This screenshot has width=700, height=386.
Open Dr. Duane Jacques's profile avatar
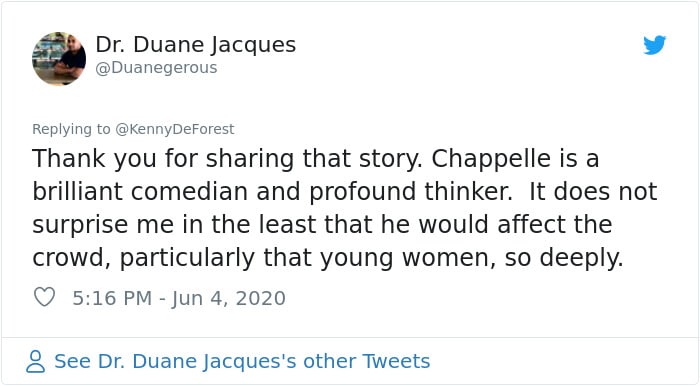coord(59,58)
